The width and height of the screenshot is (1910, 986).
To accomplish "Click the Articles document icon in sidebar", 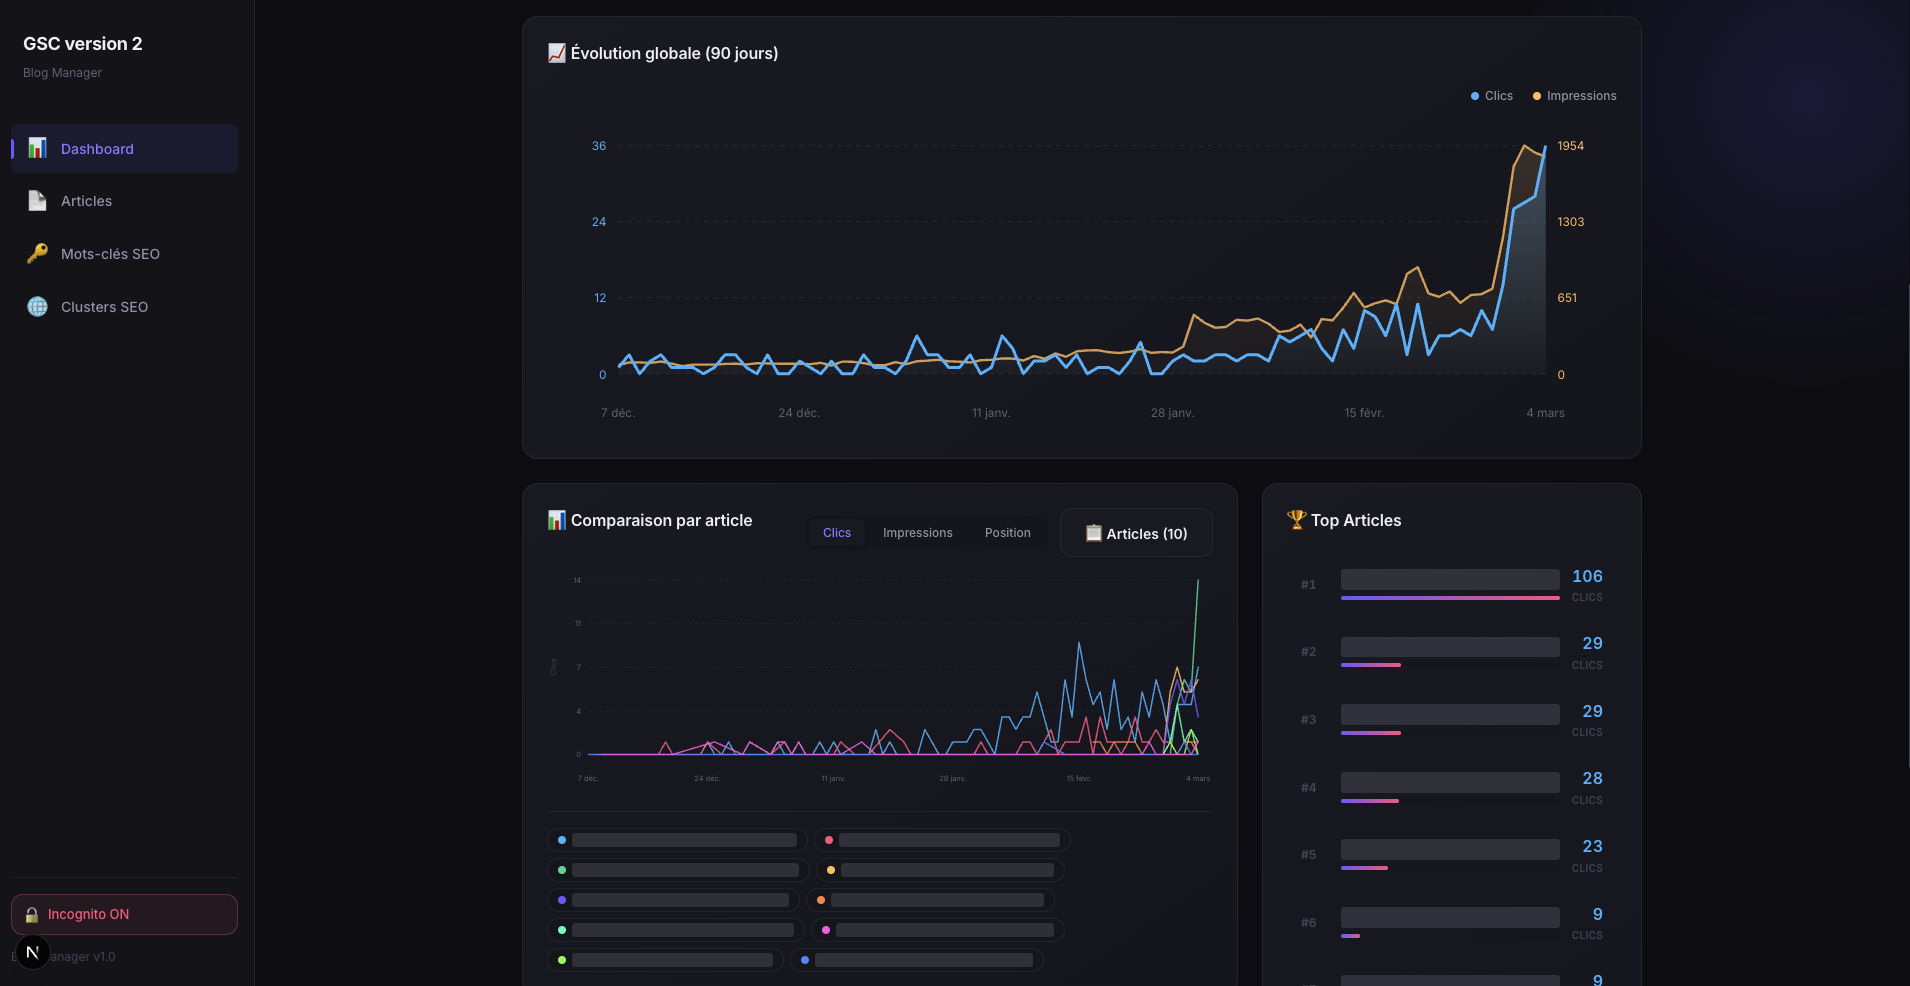I will tap(37, 201).
